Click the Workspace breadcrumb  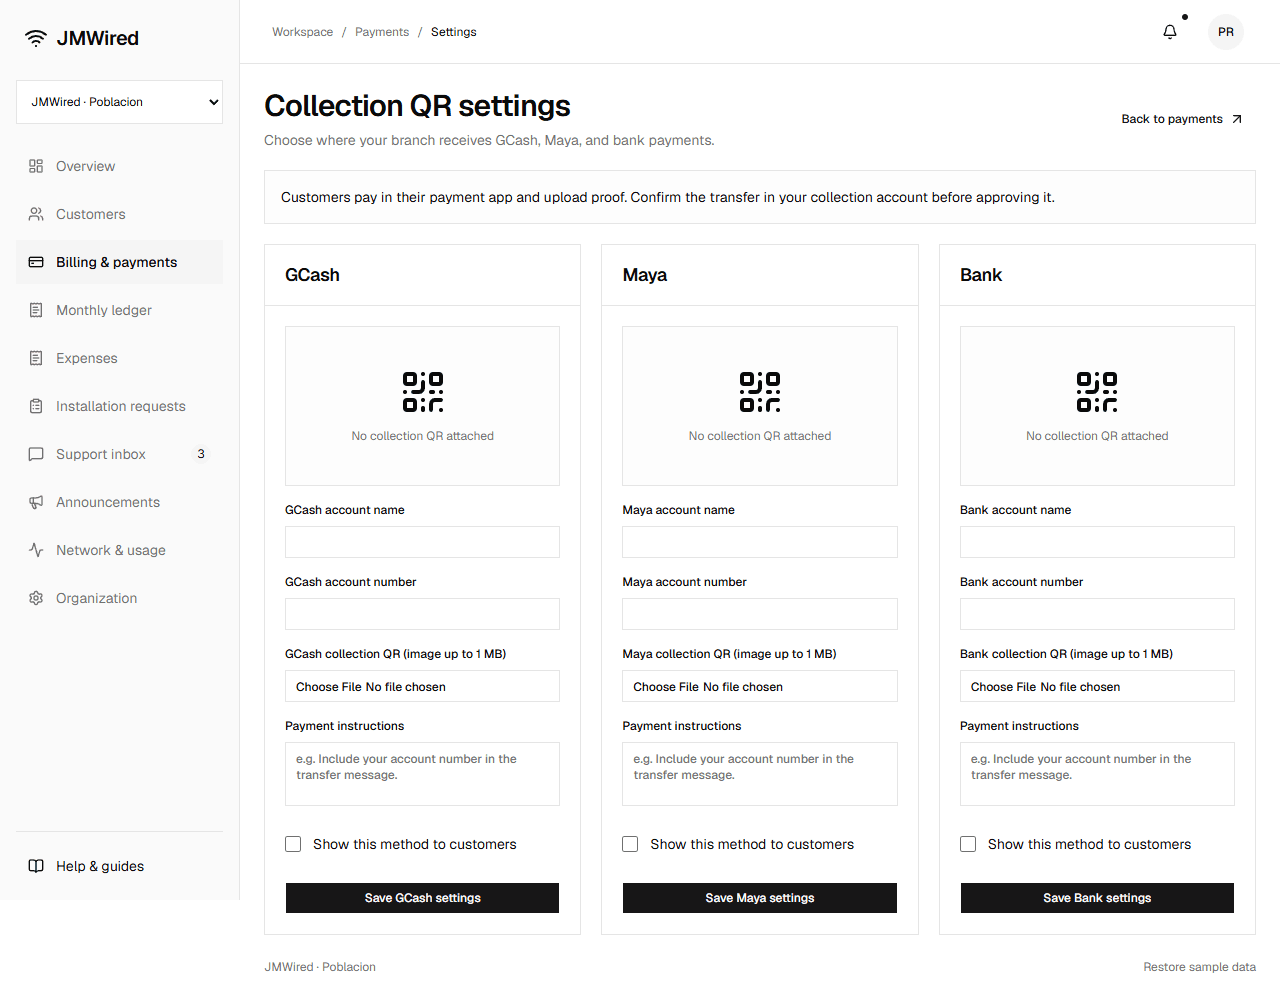302,32
